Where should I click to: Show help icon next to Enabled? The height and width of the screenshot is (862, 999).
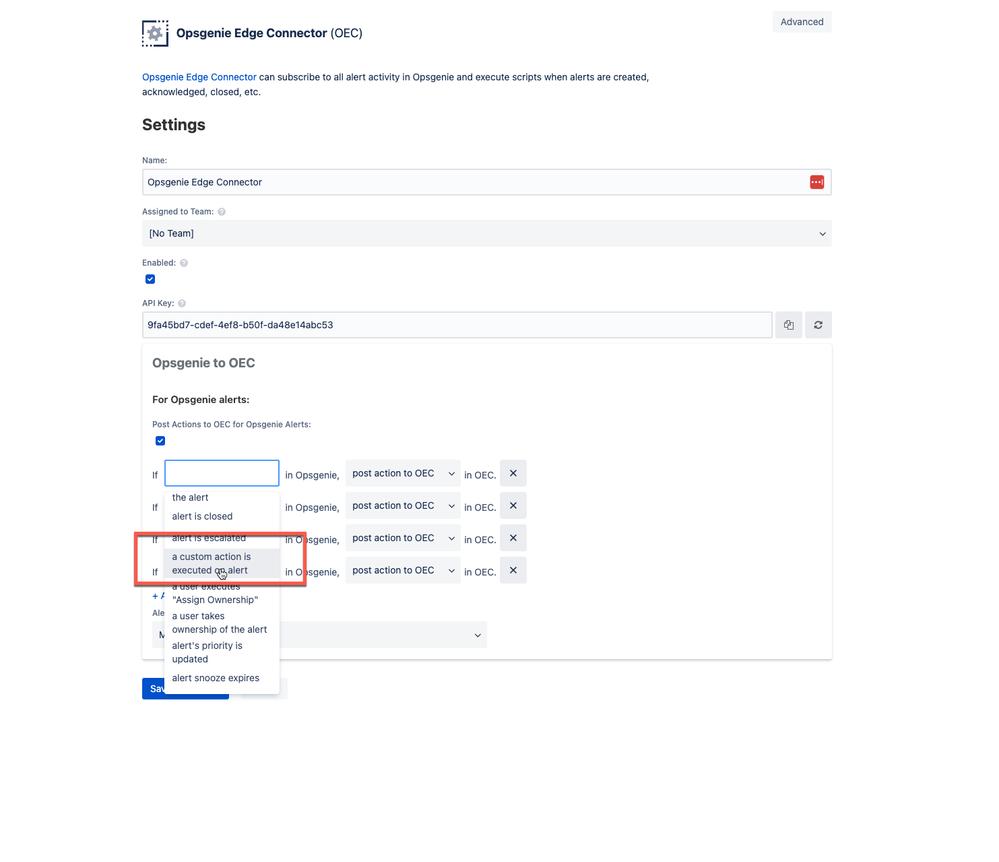coord(183,262)
